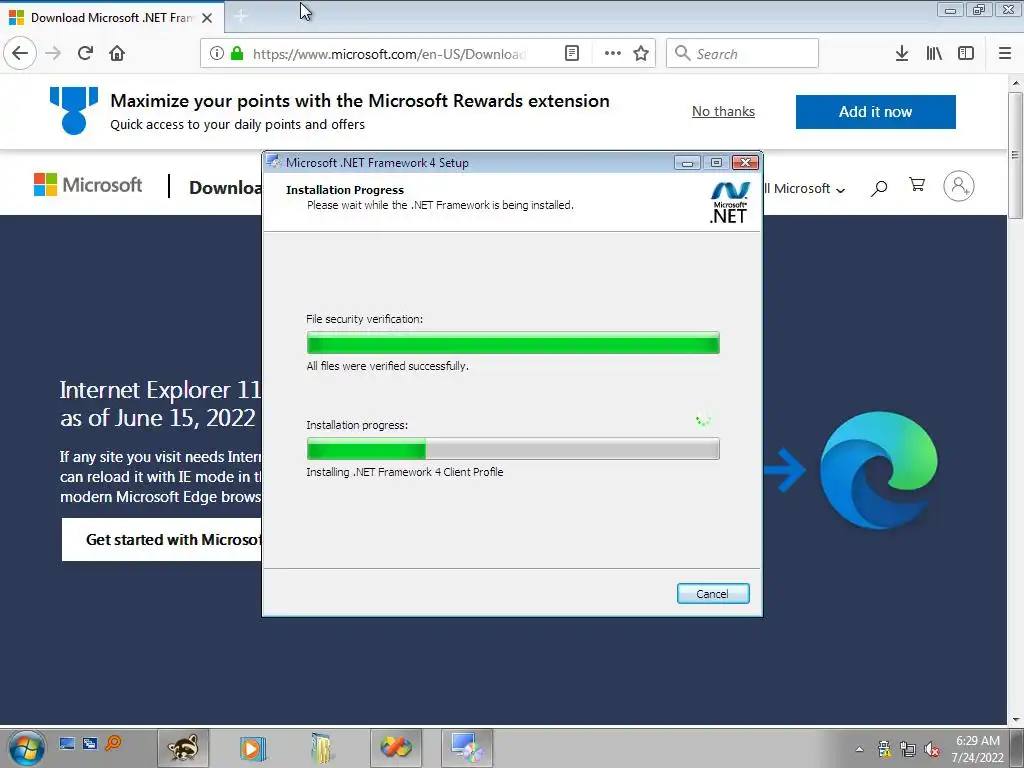The width and height of the screenshot is (1024, 768).
Task: Click the Safely Remove Hardware tray icon
Action: pyautogui.click(x=884, y=749)
